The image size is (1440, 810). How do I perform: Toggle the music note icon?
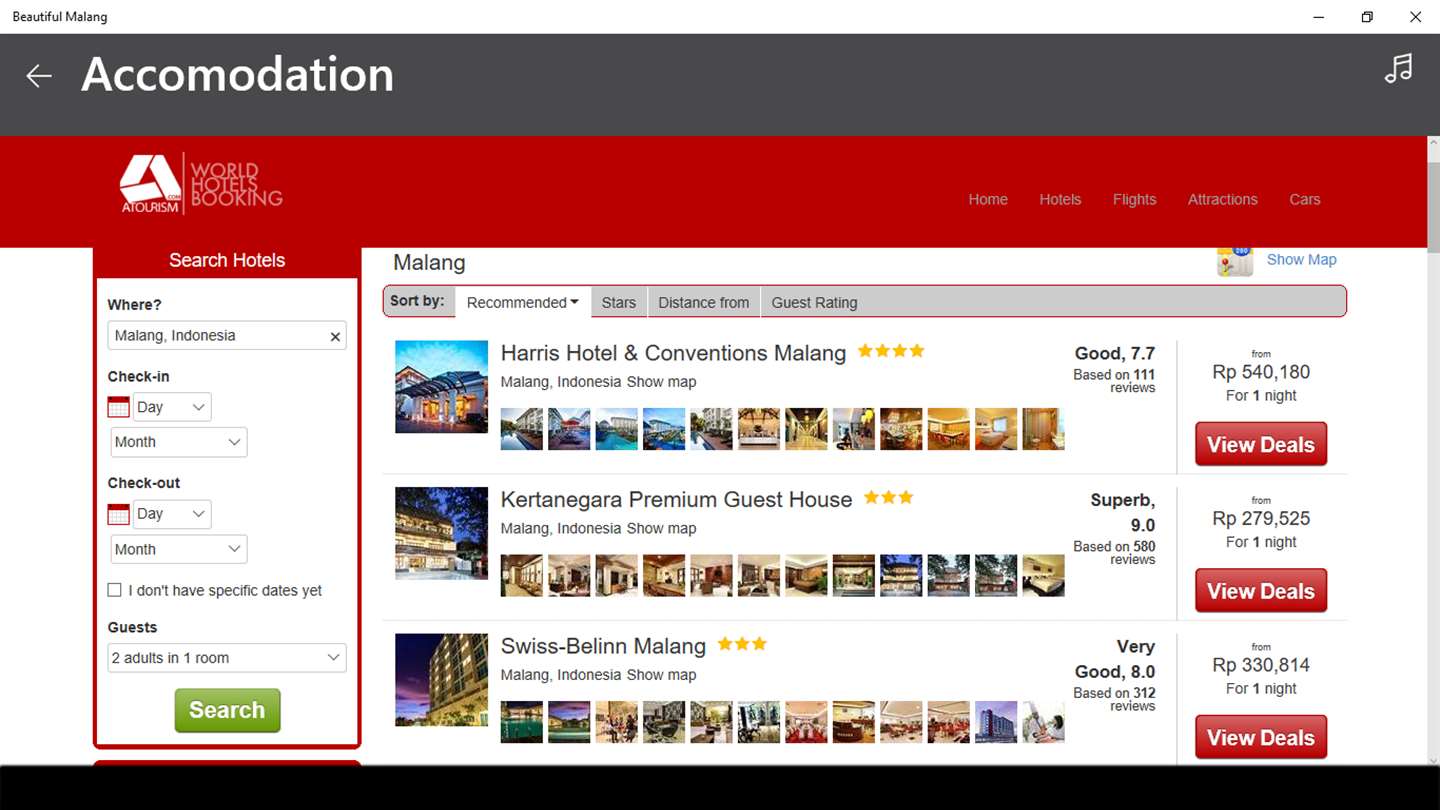(1398, 68)
